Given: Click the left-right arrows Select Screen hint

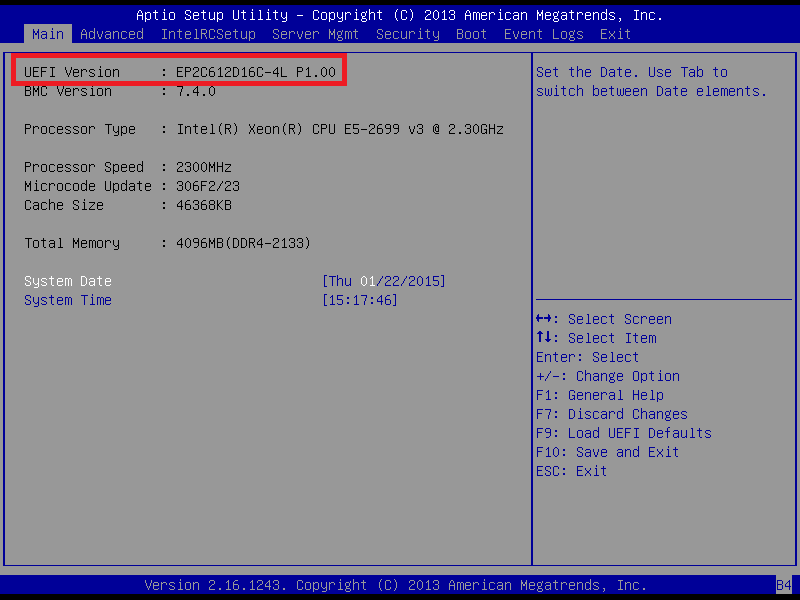Looking at the screenshot, I should pyautogui.click(x=604, y=319).
